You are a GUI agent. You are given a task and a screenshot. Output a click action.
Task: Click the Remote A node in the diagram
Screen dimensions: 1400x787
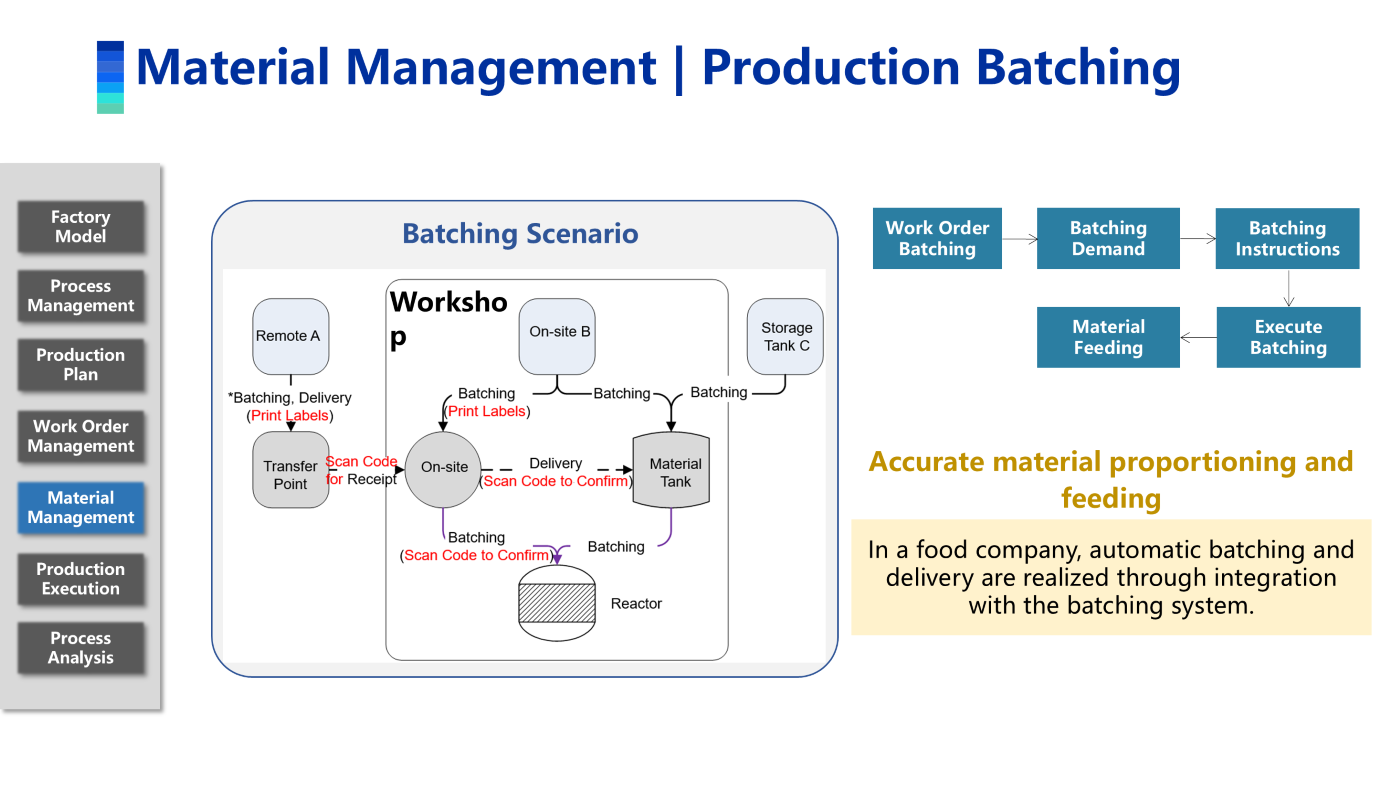(x=290, y=336)
